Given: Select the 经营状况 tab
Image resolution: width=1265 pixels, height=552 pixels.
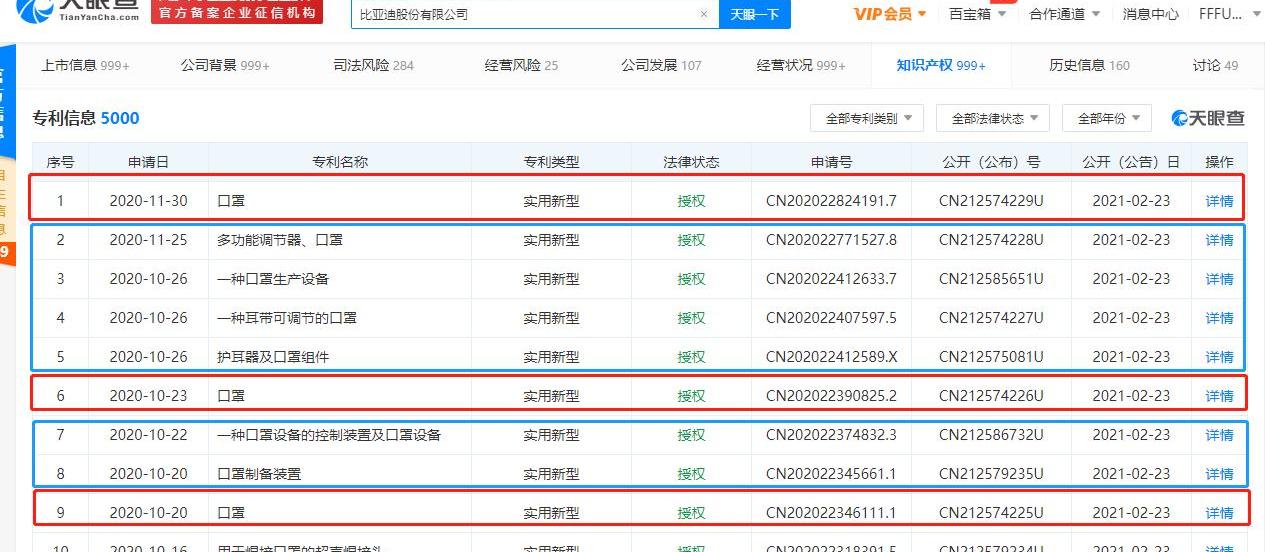Looking at the screenshot, I should 801,65.
